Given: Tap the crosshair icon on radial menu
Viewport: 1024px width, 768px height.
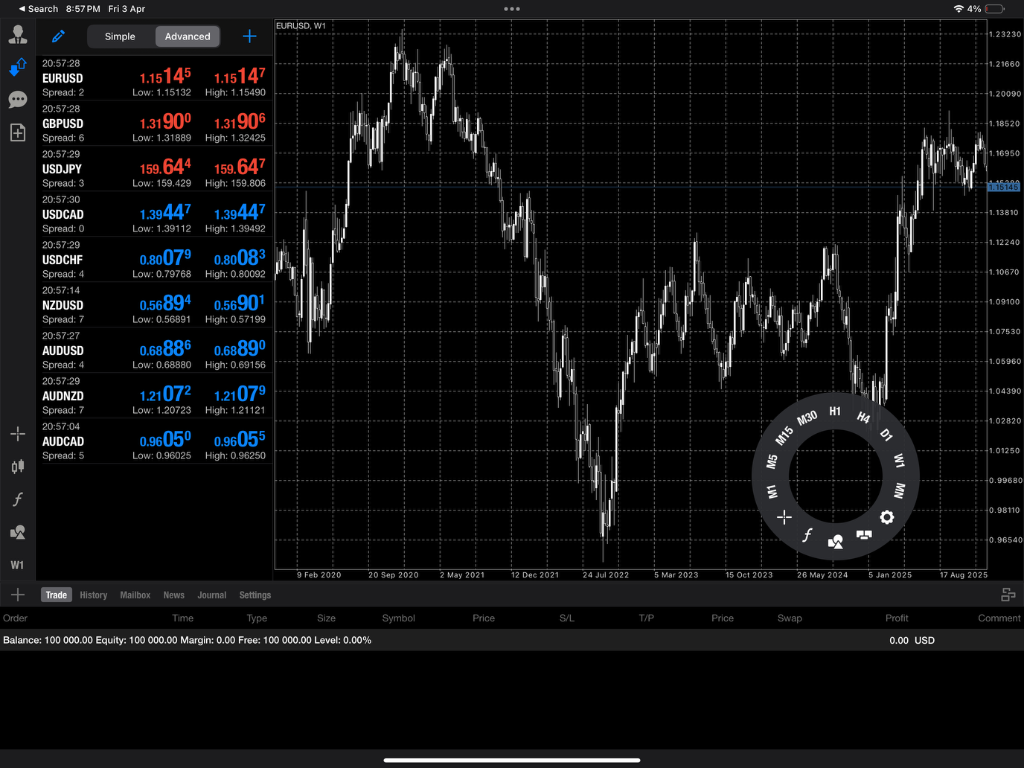Looking at the screenshot, I should pos(784,517).
